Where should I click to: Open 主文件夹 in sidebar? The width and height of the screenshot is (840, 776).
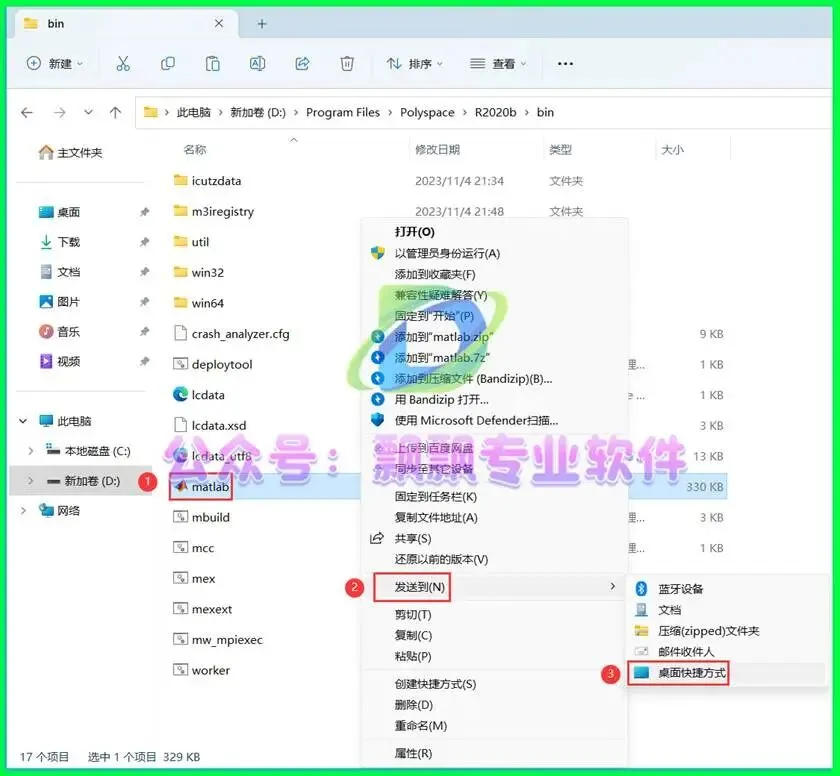click(x=70, y=153)
